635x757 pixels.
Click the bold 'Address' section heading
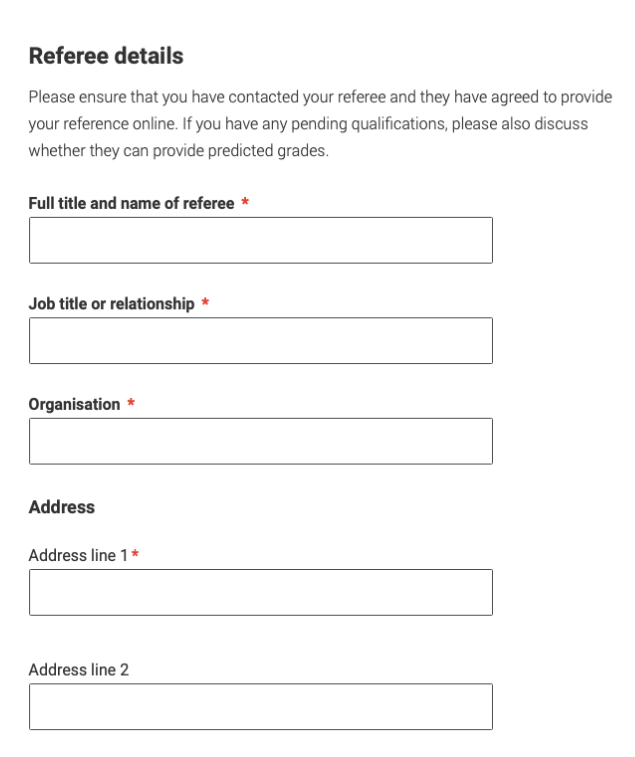point(62,507)
